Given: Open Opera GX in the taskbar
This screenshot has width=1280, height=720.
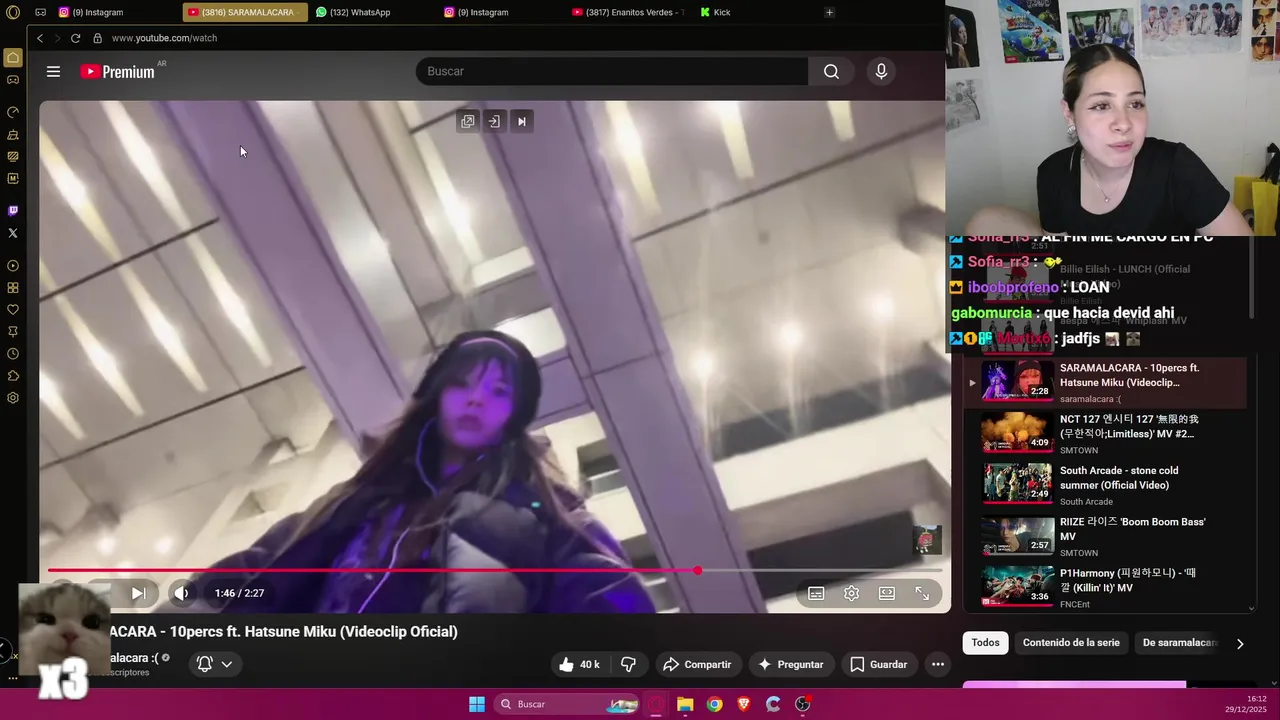Looking at the screenshot, I should 656,704.
